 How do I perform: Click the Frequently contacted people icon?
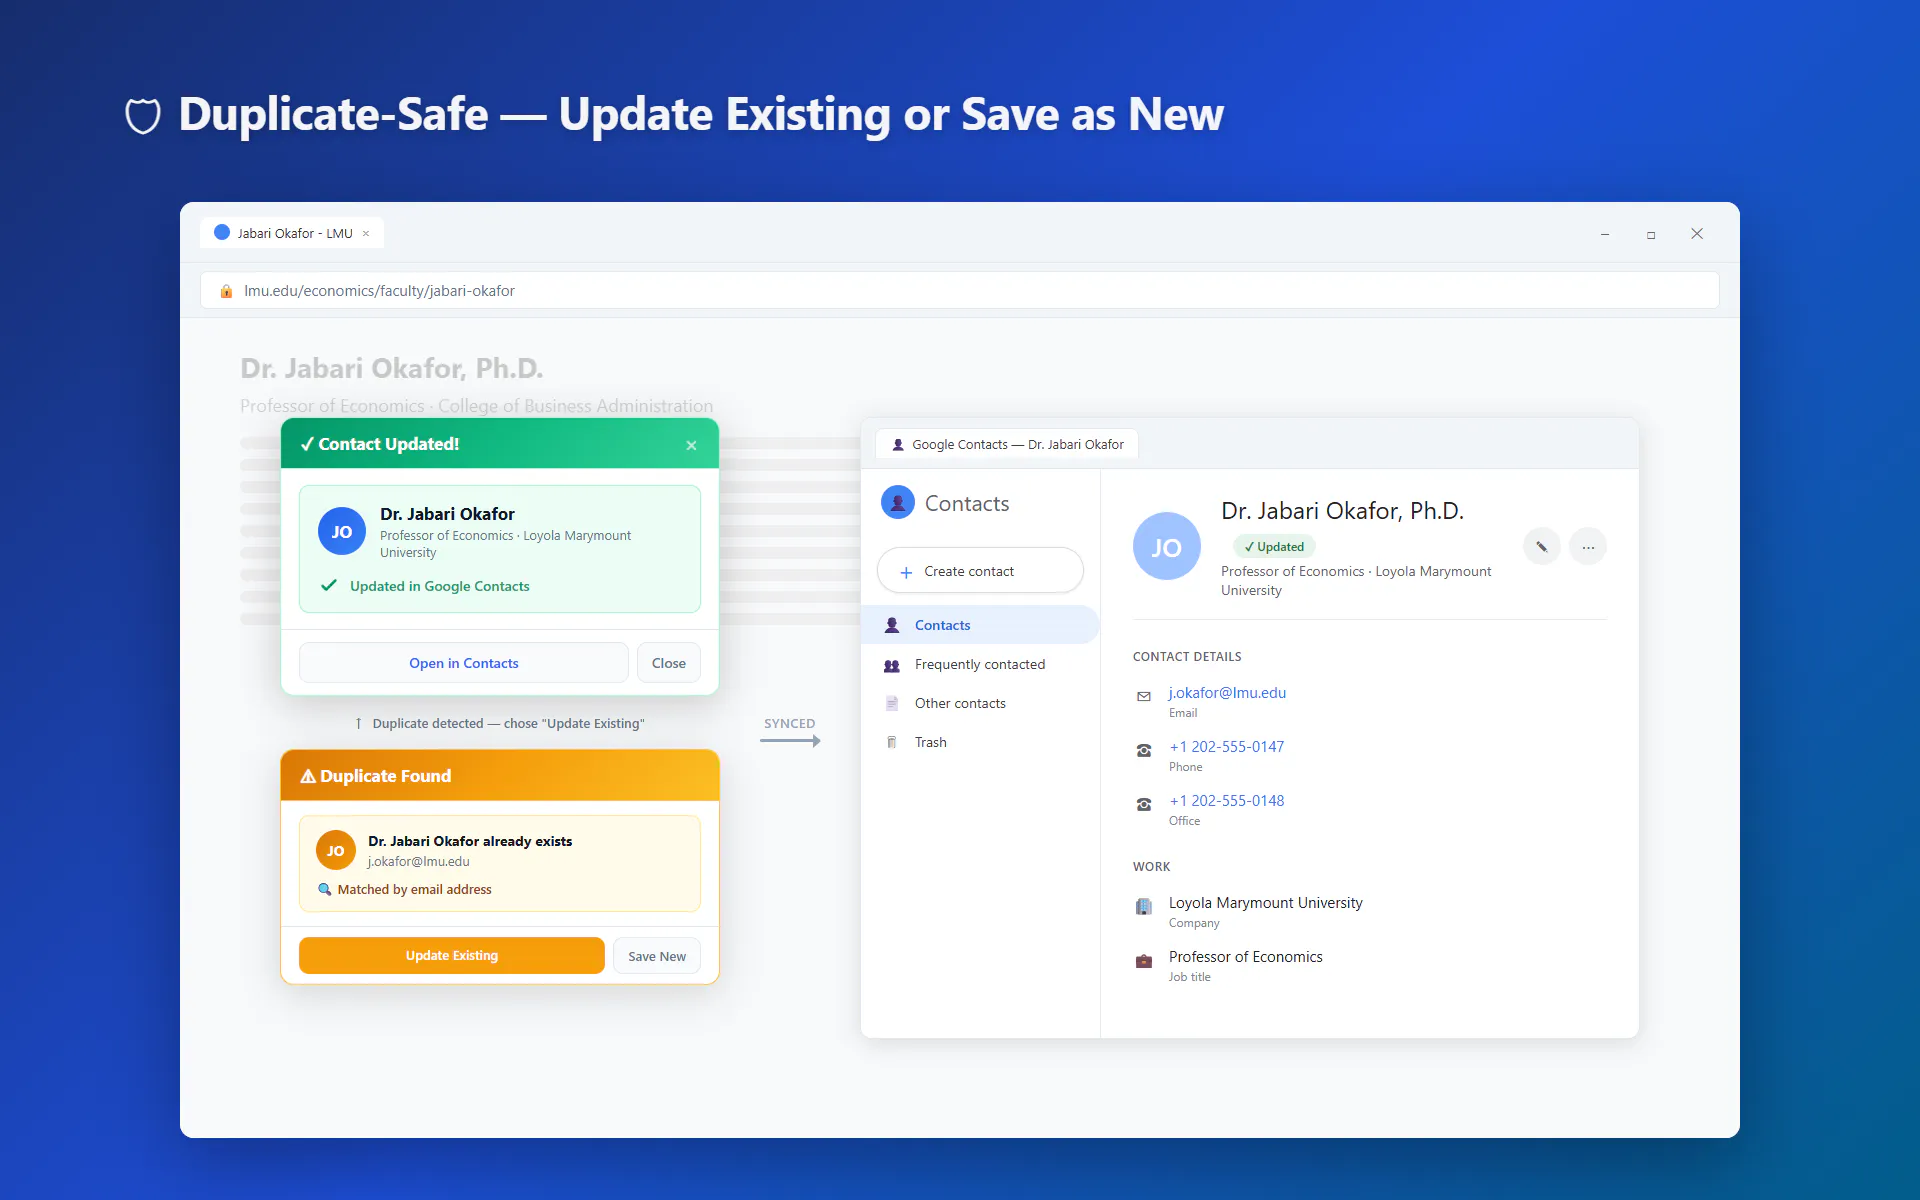coord(892,665)
